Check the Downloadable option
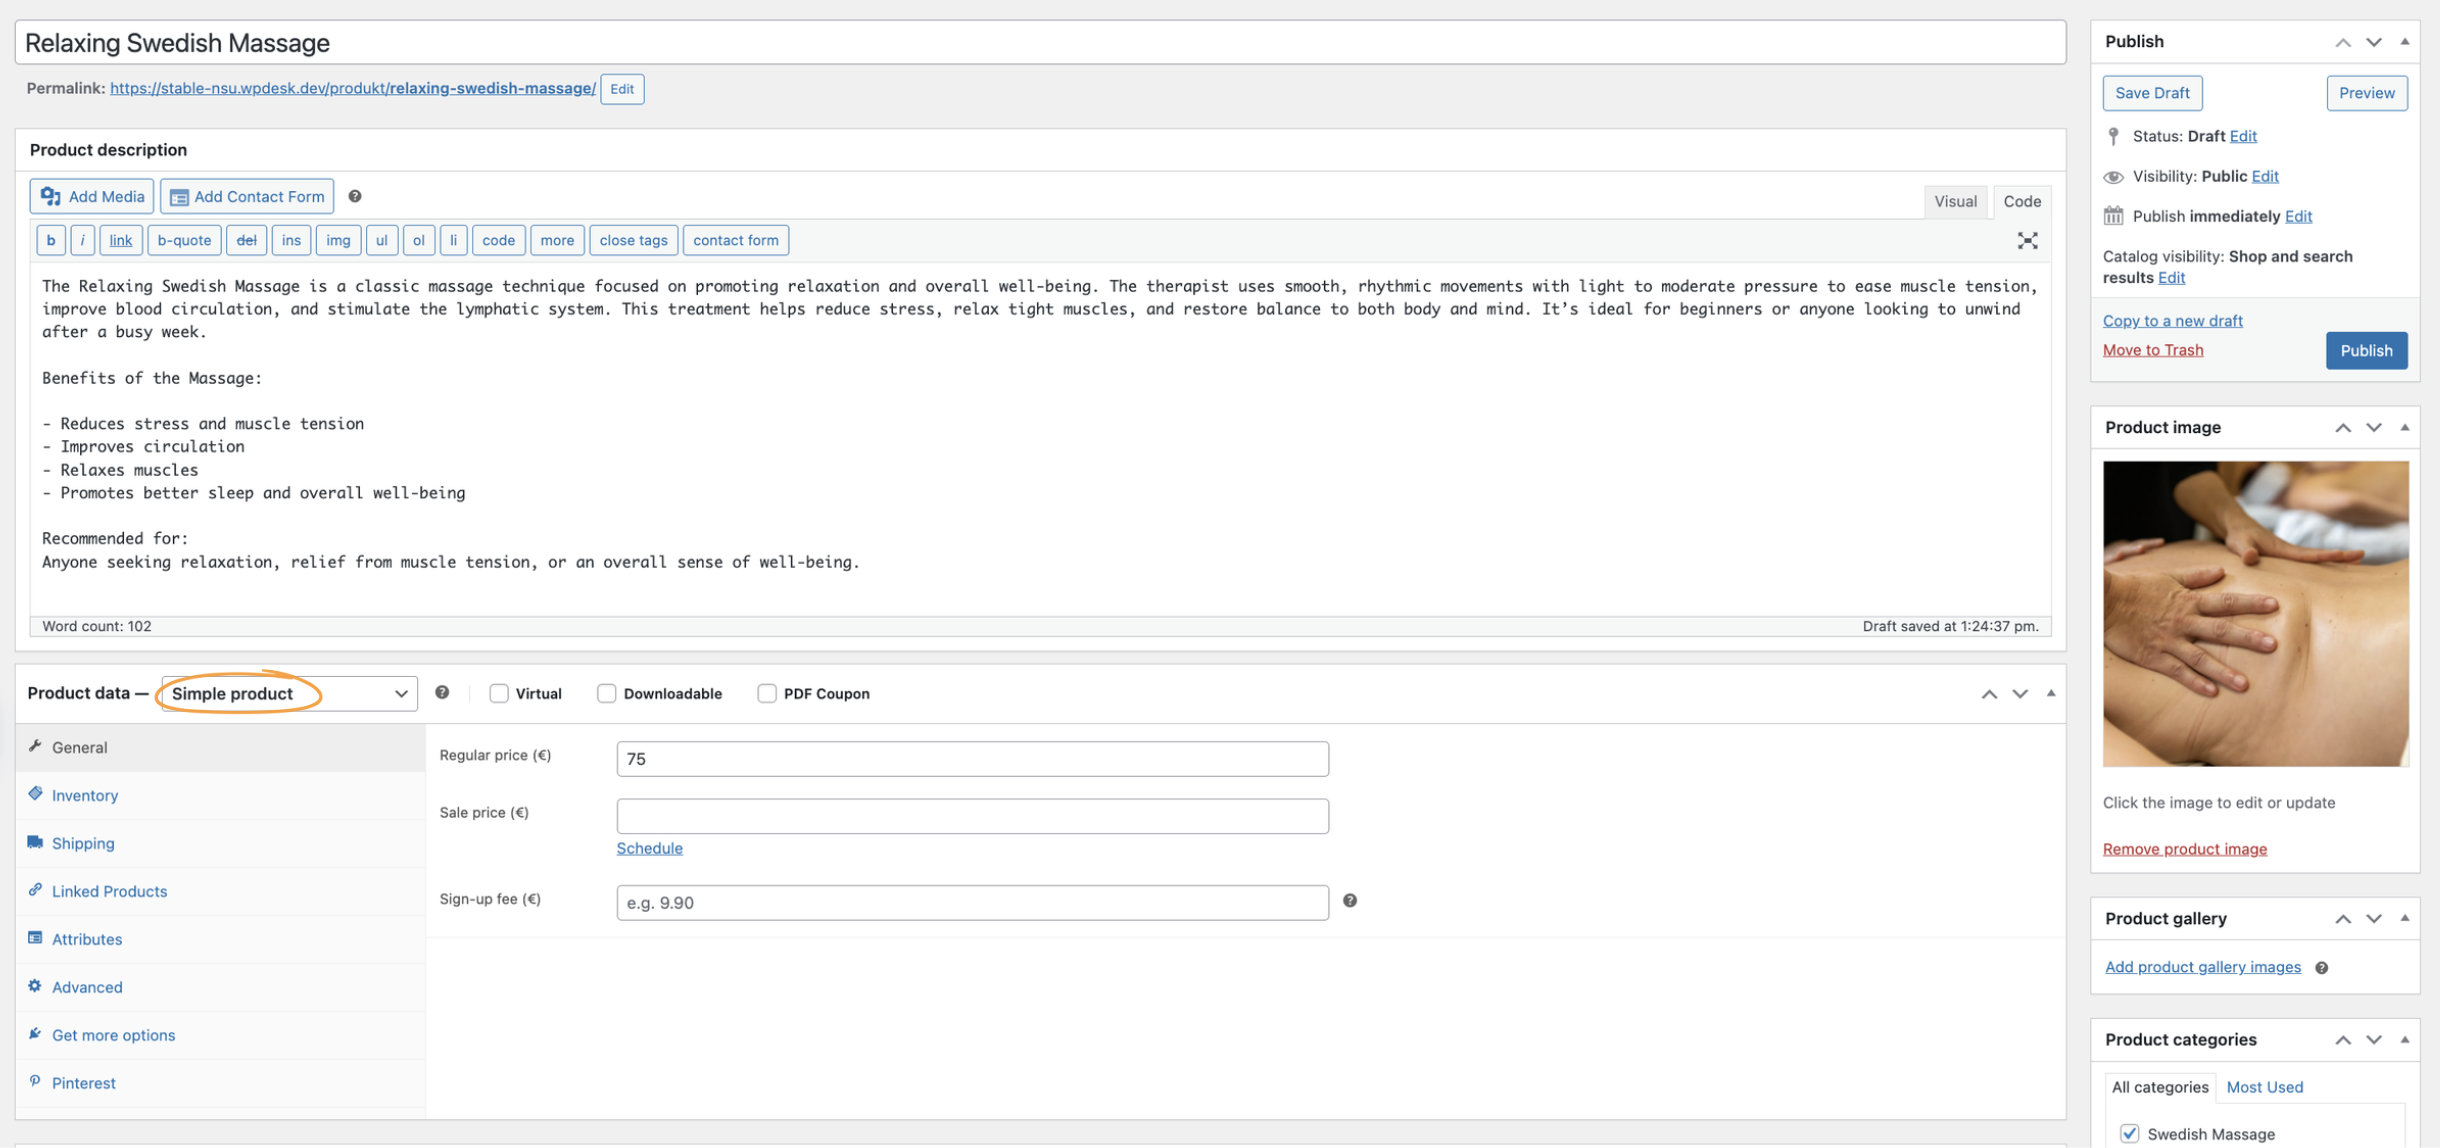Viewport: 2440px width, 1148px height. [x=606, y=693]
